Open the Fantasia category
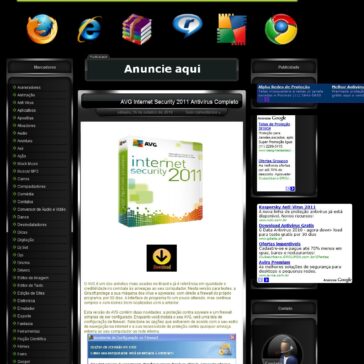This screenshot has width=364, height=364. [x=25, y=324]
